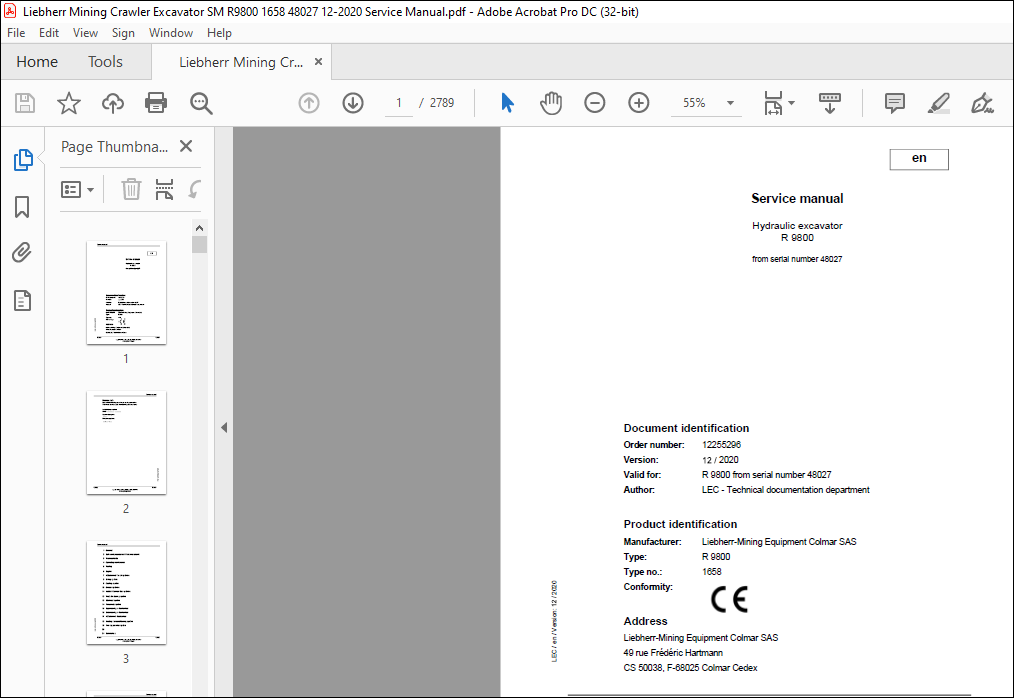1014x698 pixels.
Task: Open the find text magnifier icon
Action: [200, 103]
